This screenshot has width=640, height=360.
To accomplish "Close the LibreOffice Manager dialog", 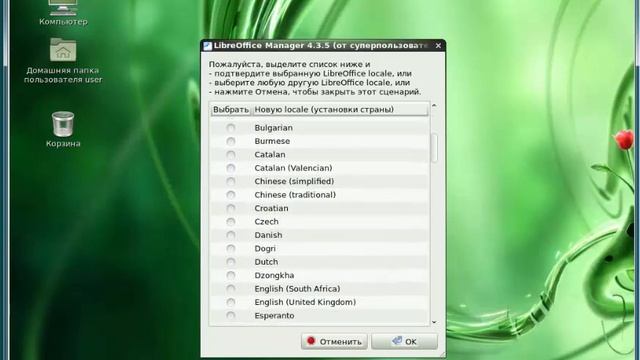I will 438,46.
